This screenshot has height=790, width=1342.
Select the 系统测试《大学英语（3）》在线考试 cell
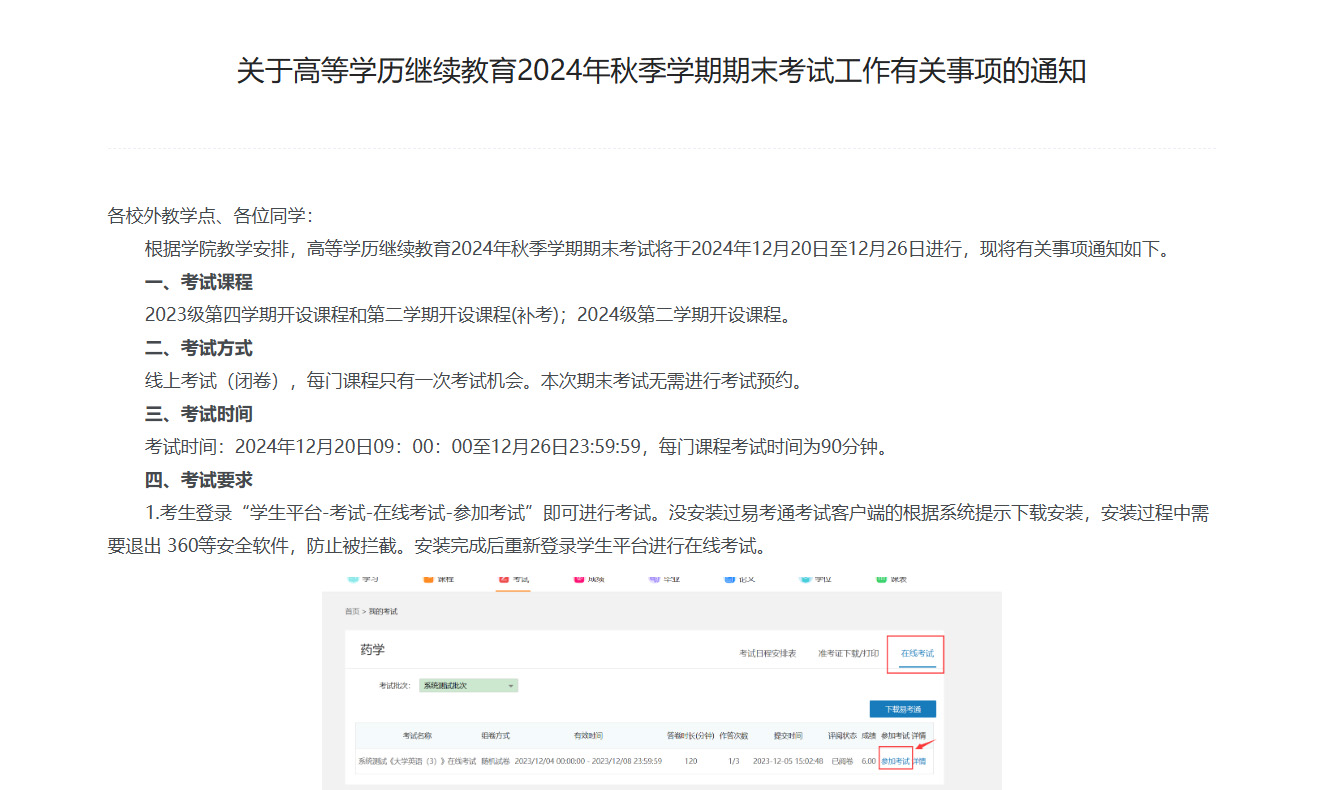(x=416, y=761)
